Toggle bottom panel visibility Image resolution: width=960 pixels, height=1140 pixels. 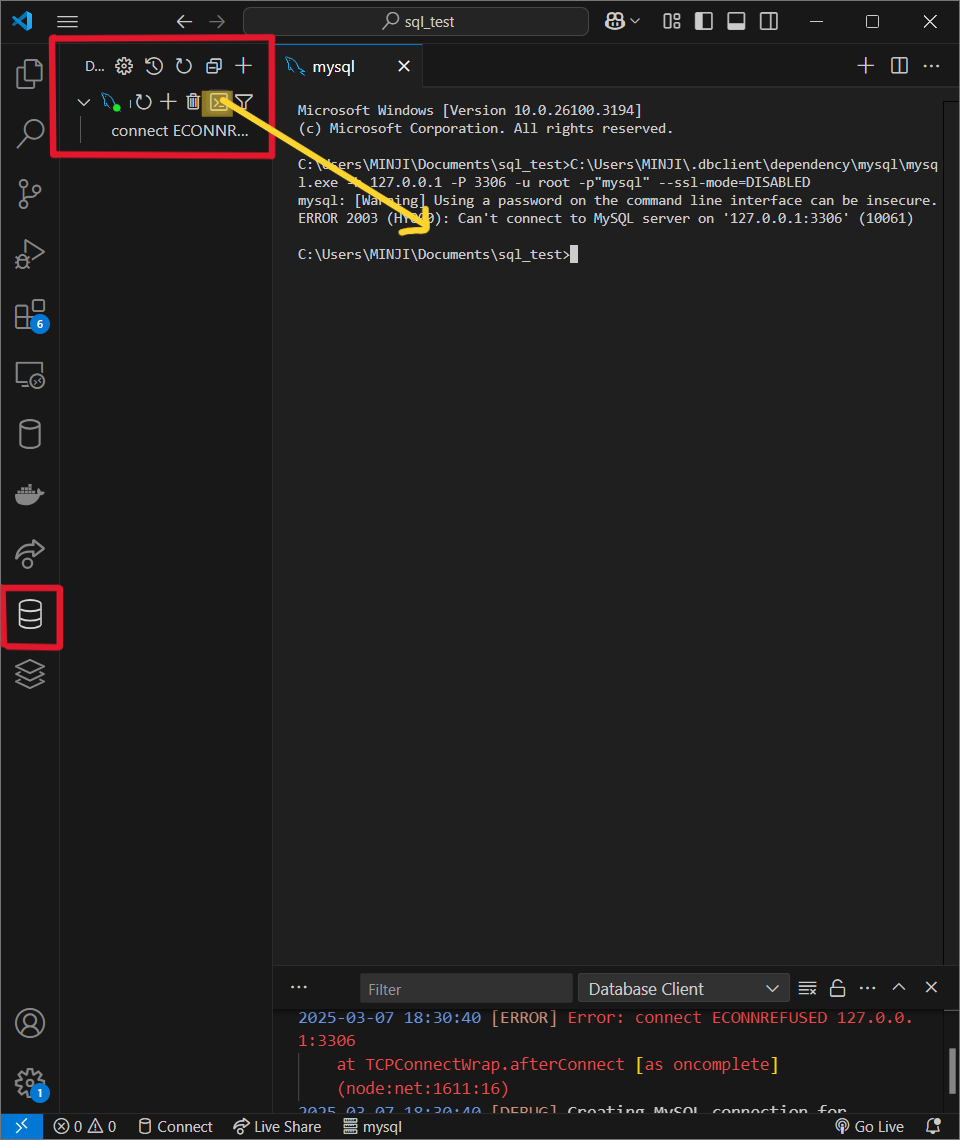coord(736,21)
